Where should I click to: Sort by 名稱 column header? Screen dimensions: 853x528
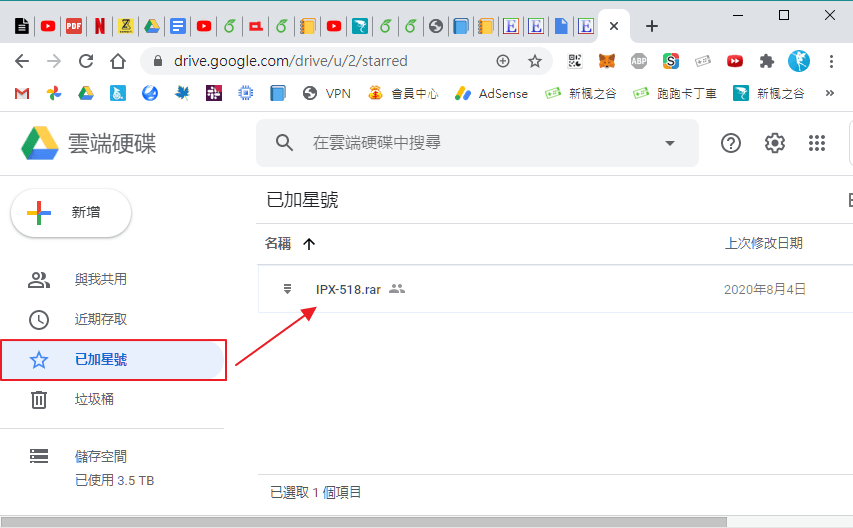(x=277, y=244)
